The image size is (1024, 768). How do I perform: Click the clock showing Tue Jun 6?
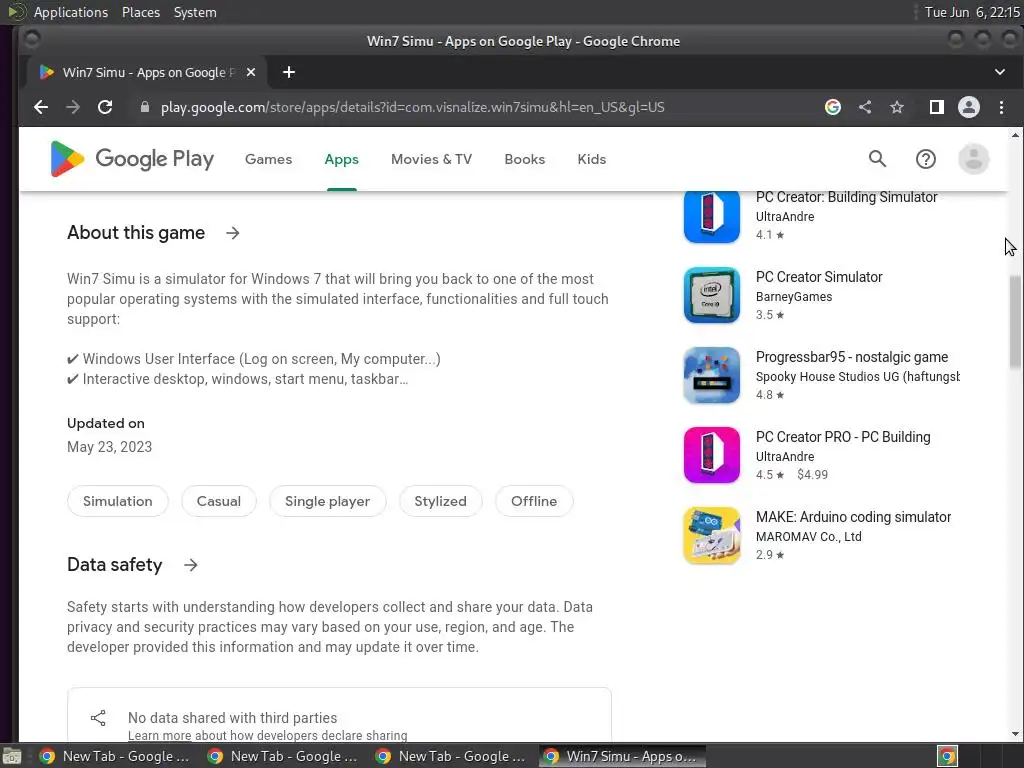coord(972,12)
